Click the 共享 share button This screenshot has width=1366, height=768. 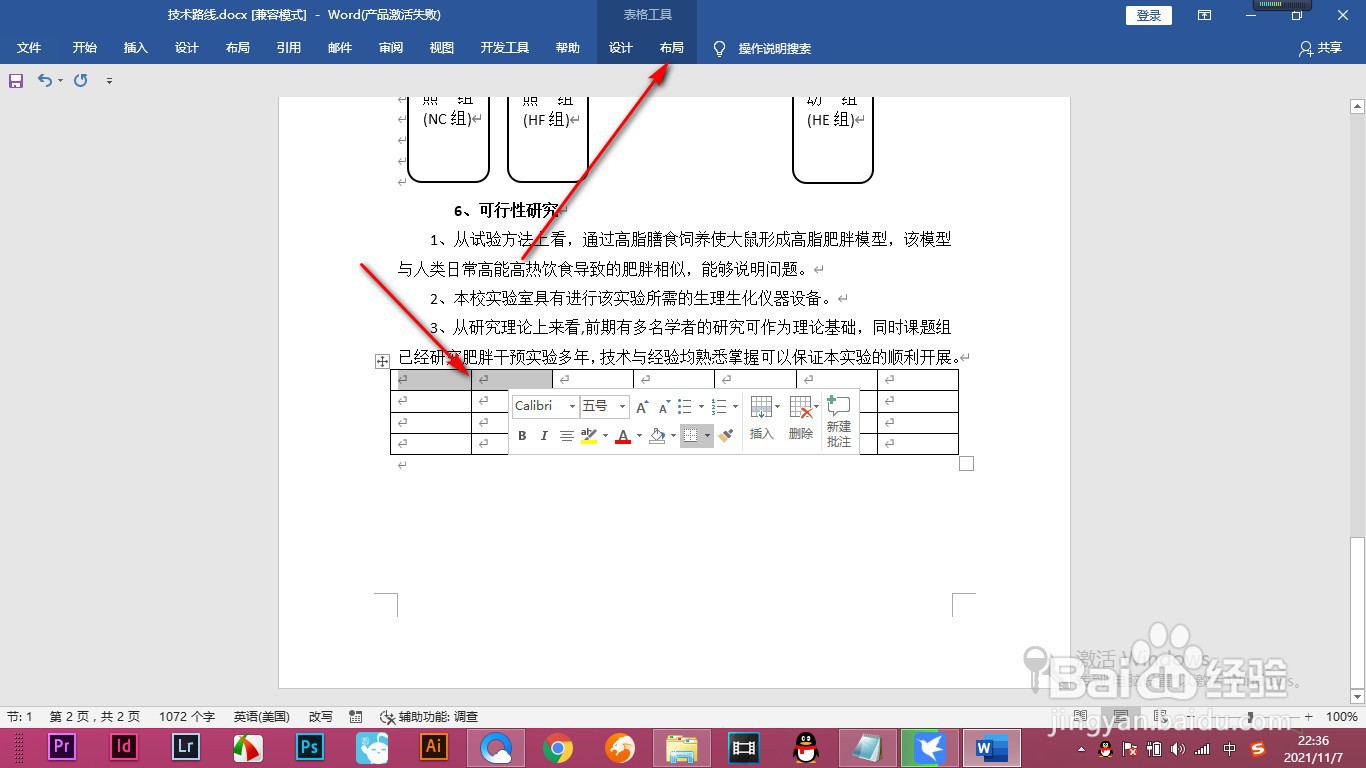1320,48
